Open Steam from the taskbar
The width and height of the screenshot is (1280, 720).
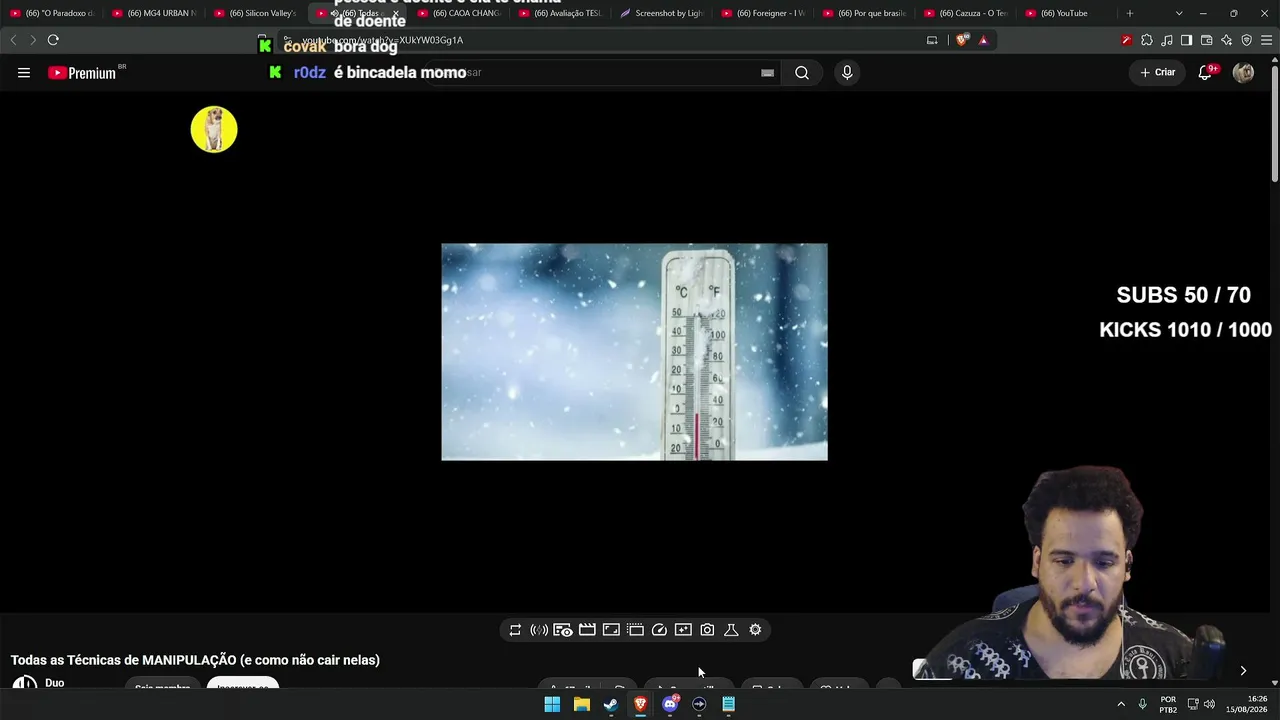(x=611, y=704)
